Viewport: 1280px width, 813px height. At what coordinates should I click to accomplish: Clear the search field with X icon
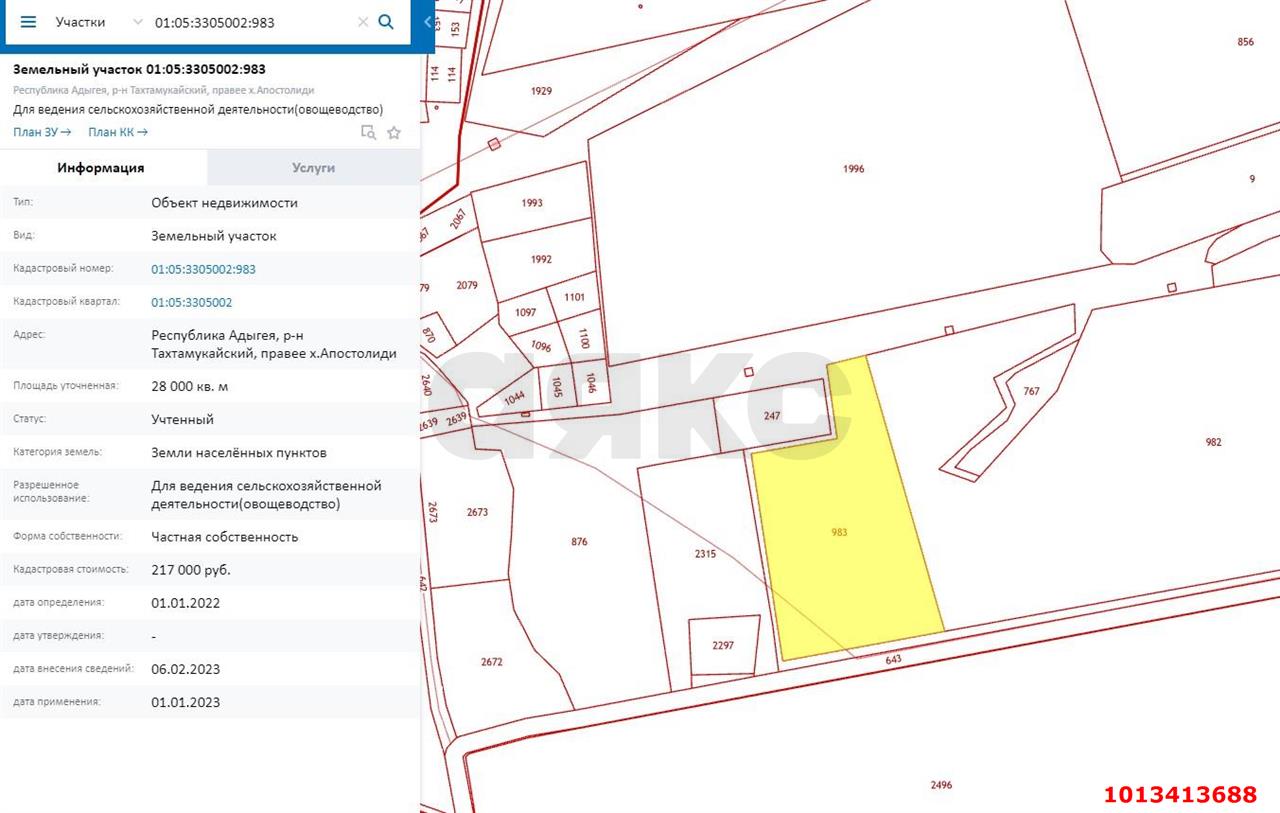(363, 22)
